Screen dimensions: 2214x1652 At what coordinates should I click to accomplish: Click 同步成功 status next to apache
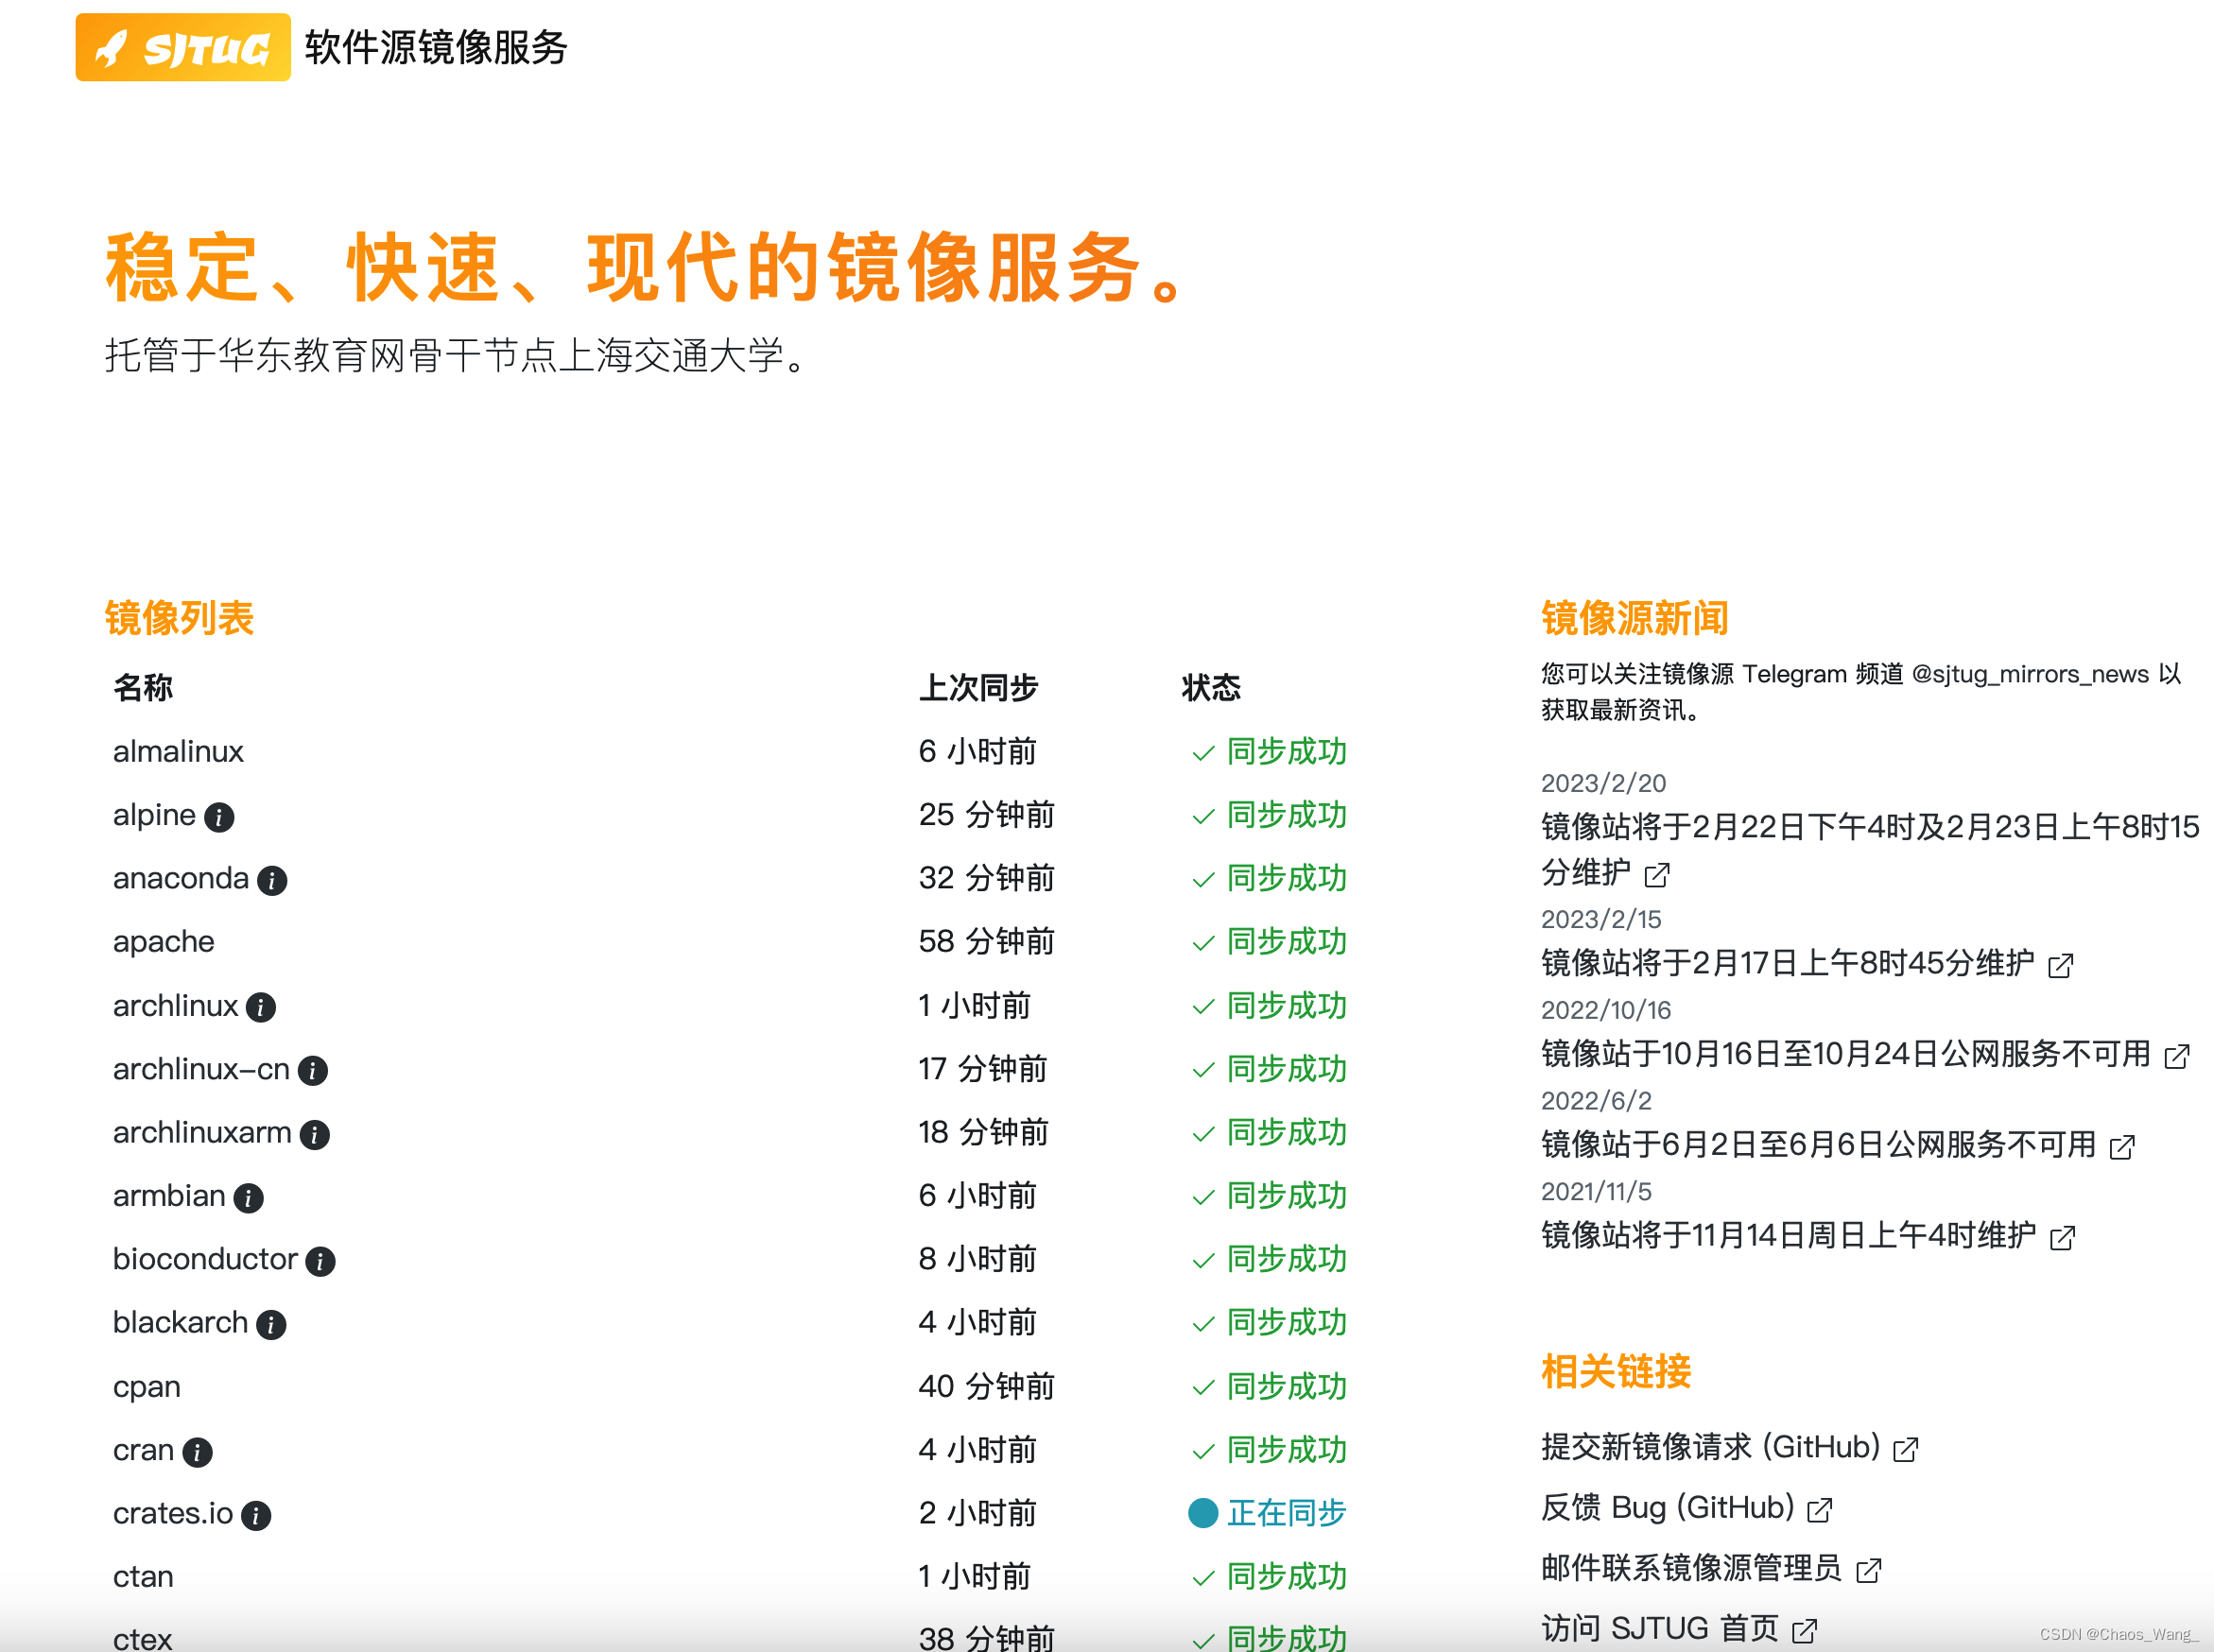point(1287,943)
